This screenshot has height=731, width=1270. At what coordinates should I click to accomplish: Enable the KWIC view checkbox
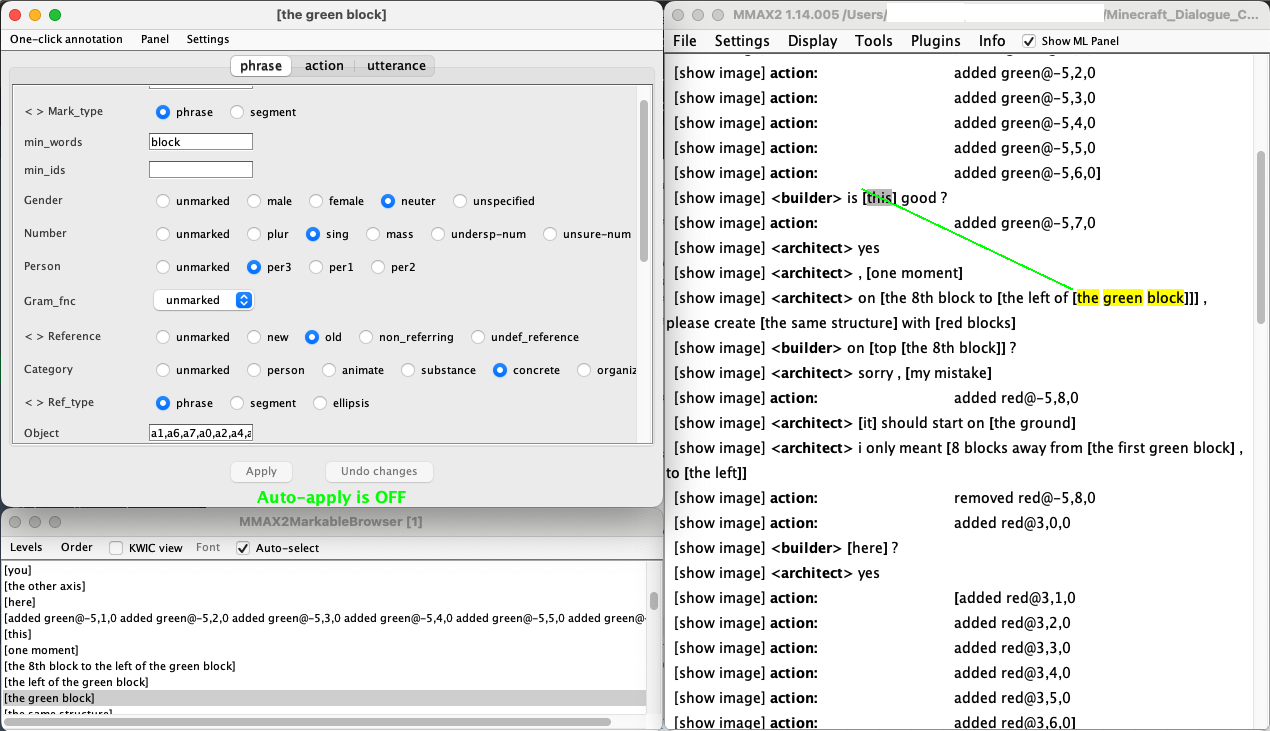(116, 548)
